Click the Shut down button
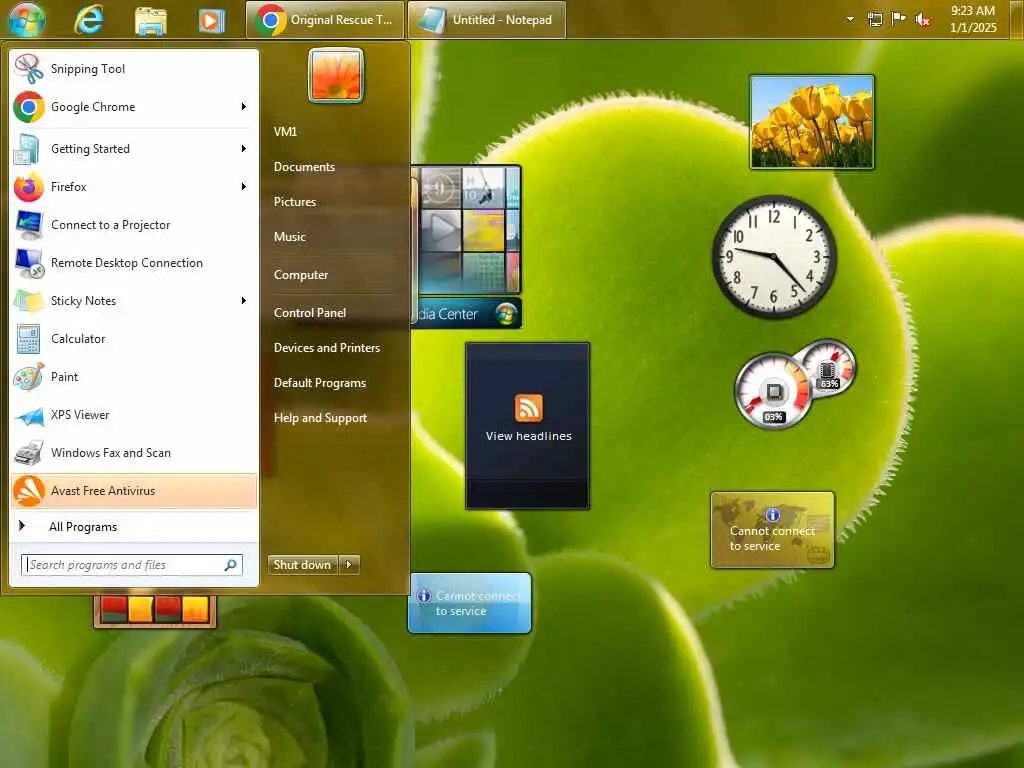The height and width of the screenshot is (768, 1024). point(302,565)
